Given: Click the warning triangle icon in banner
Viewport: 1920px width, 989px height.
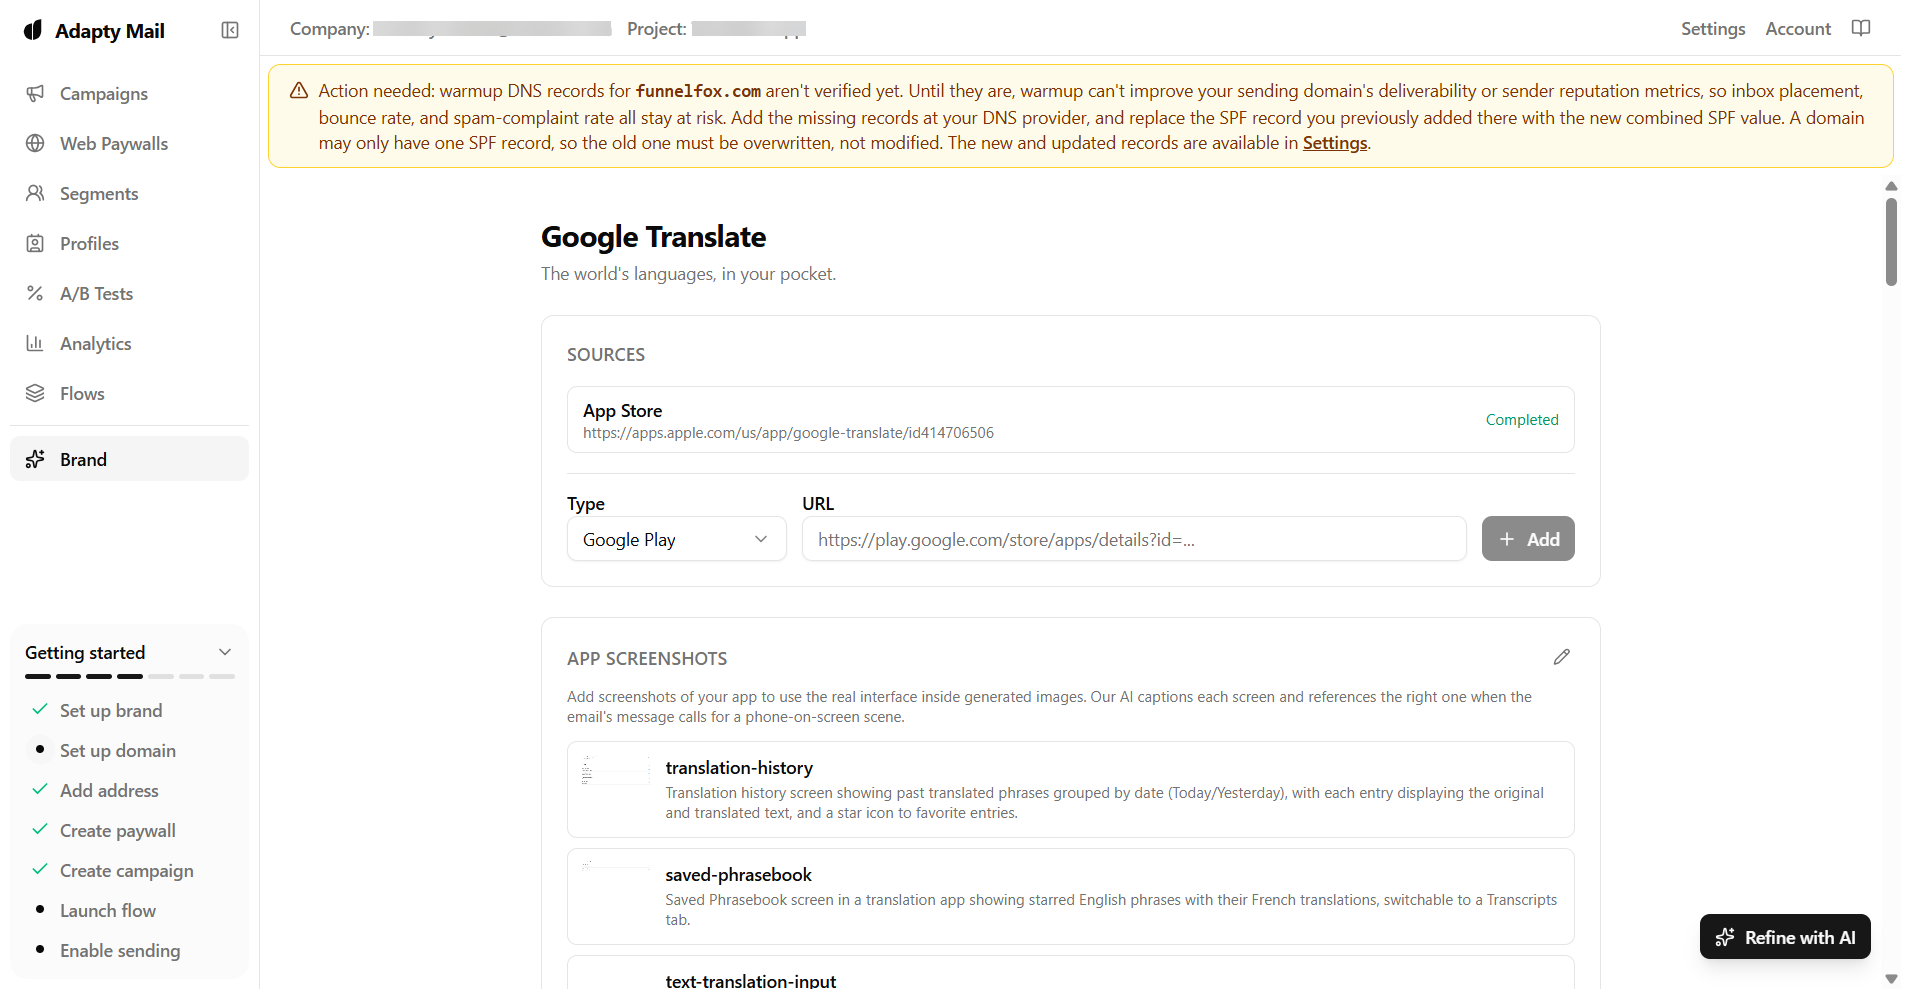Looking at the screenshot, I should pos(299,91).
